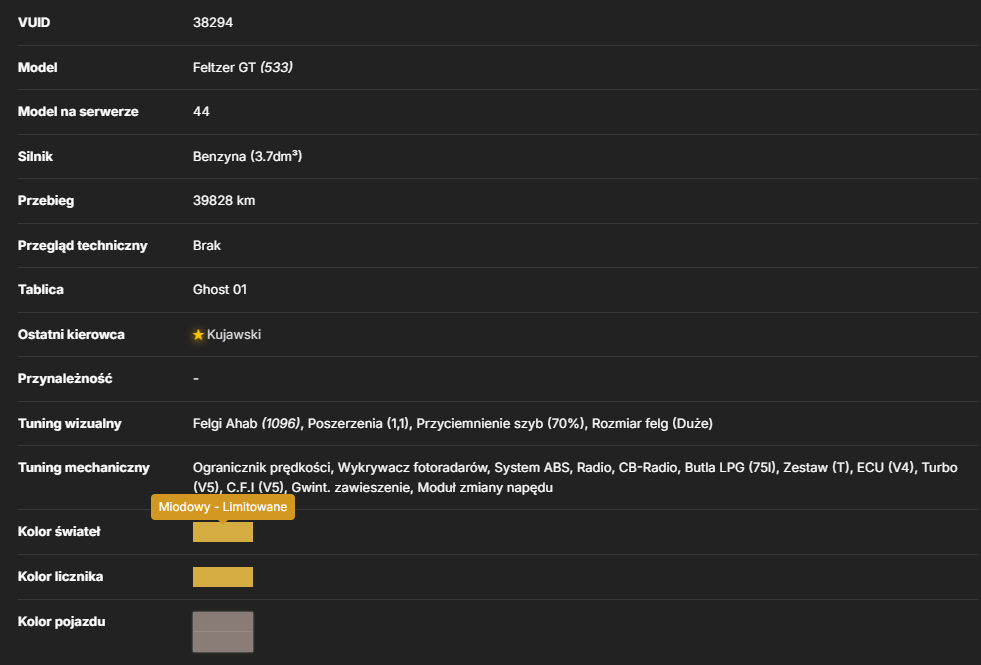Image resolution: width=981 pixels, height=665 pixels.
Task: Click Przyciemnienie szyb (70%) text
Action: [x=501, y=424]
